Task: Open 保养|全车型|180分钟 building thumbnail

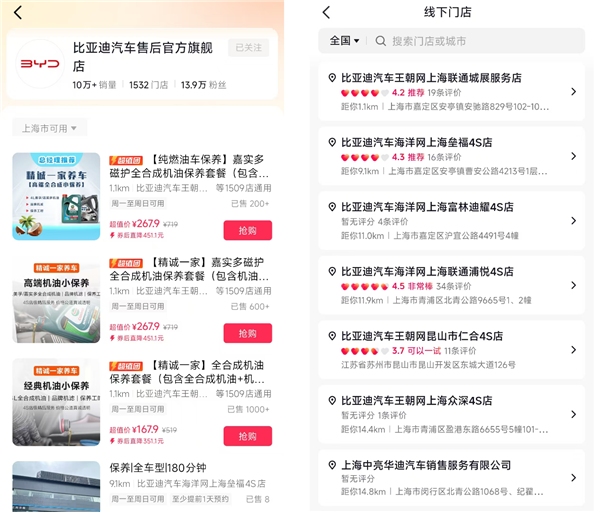Action: [x=56, y=487]
